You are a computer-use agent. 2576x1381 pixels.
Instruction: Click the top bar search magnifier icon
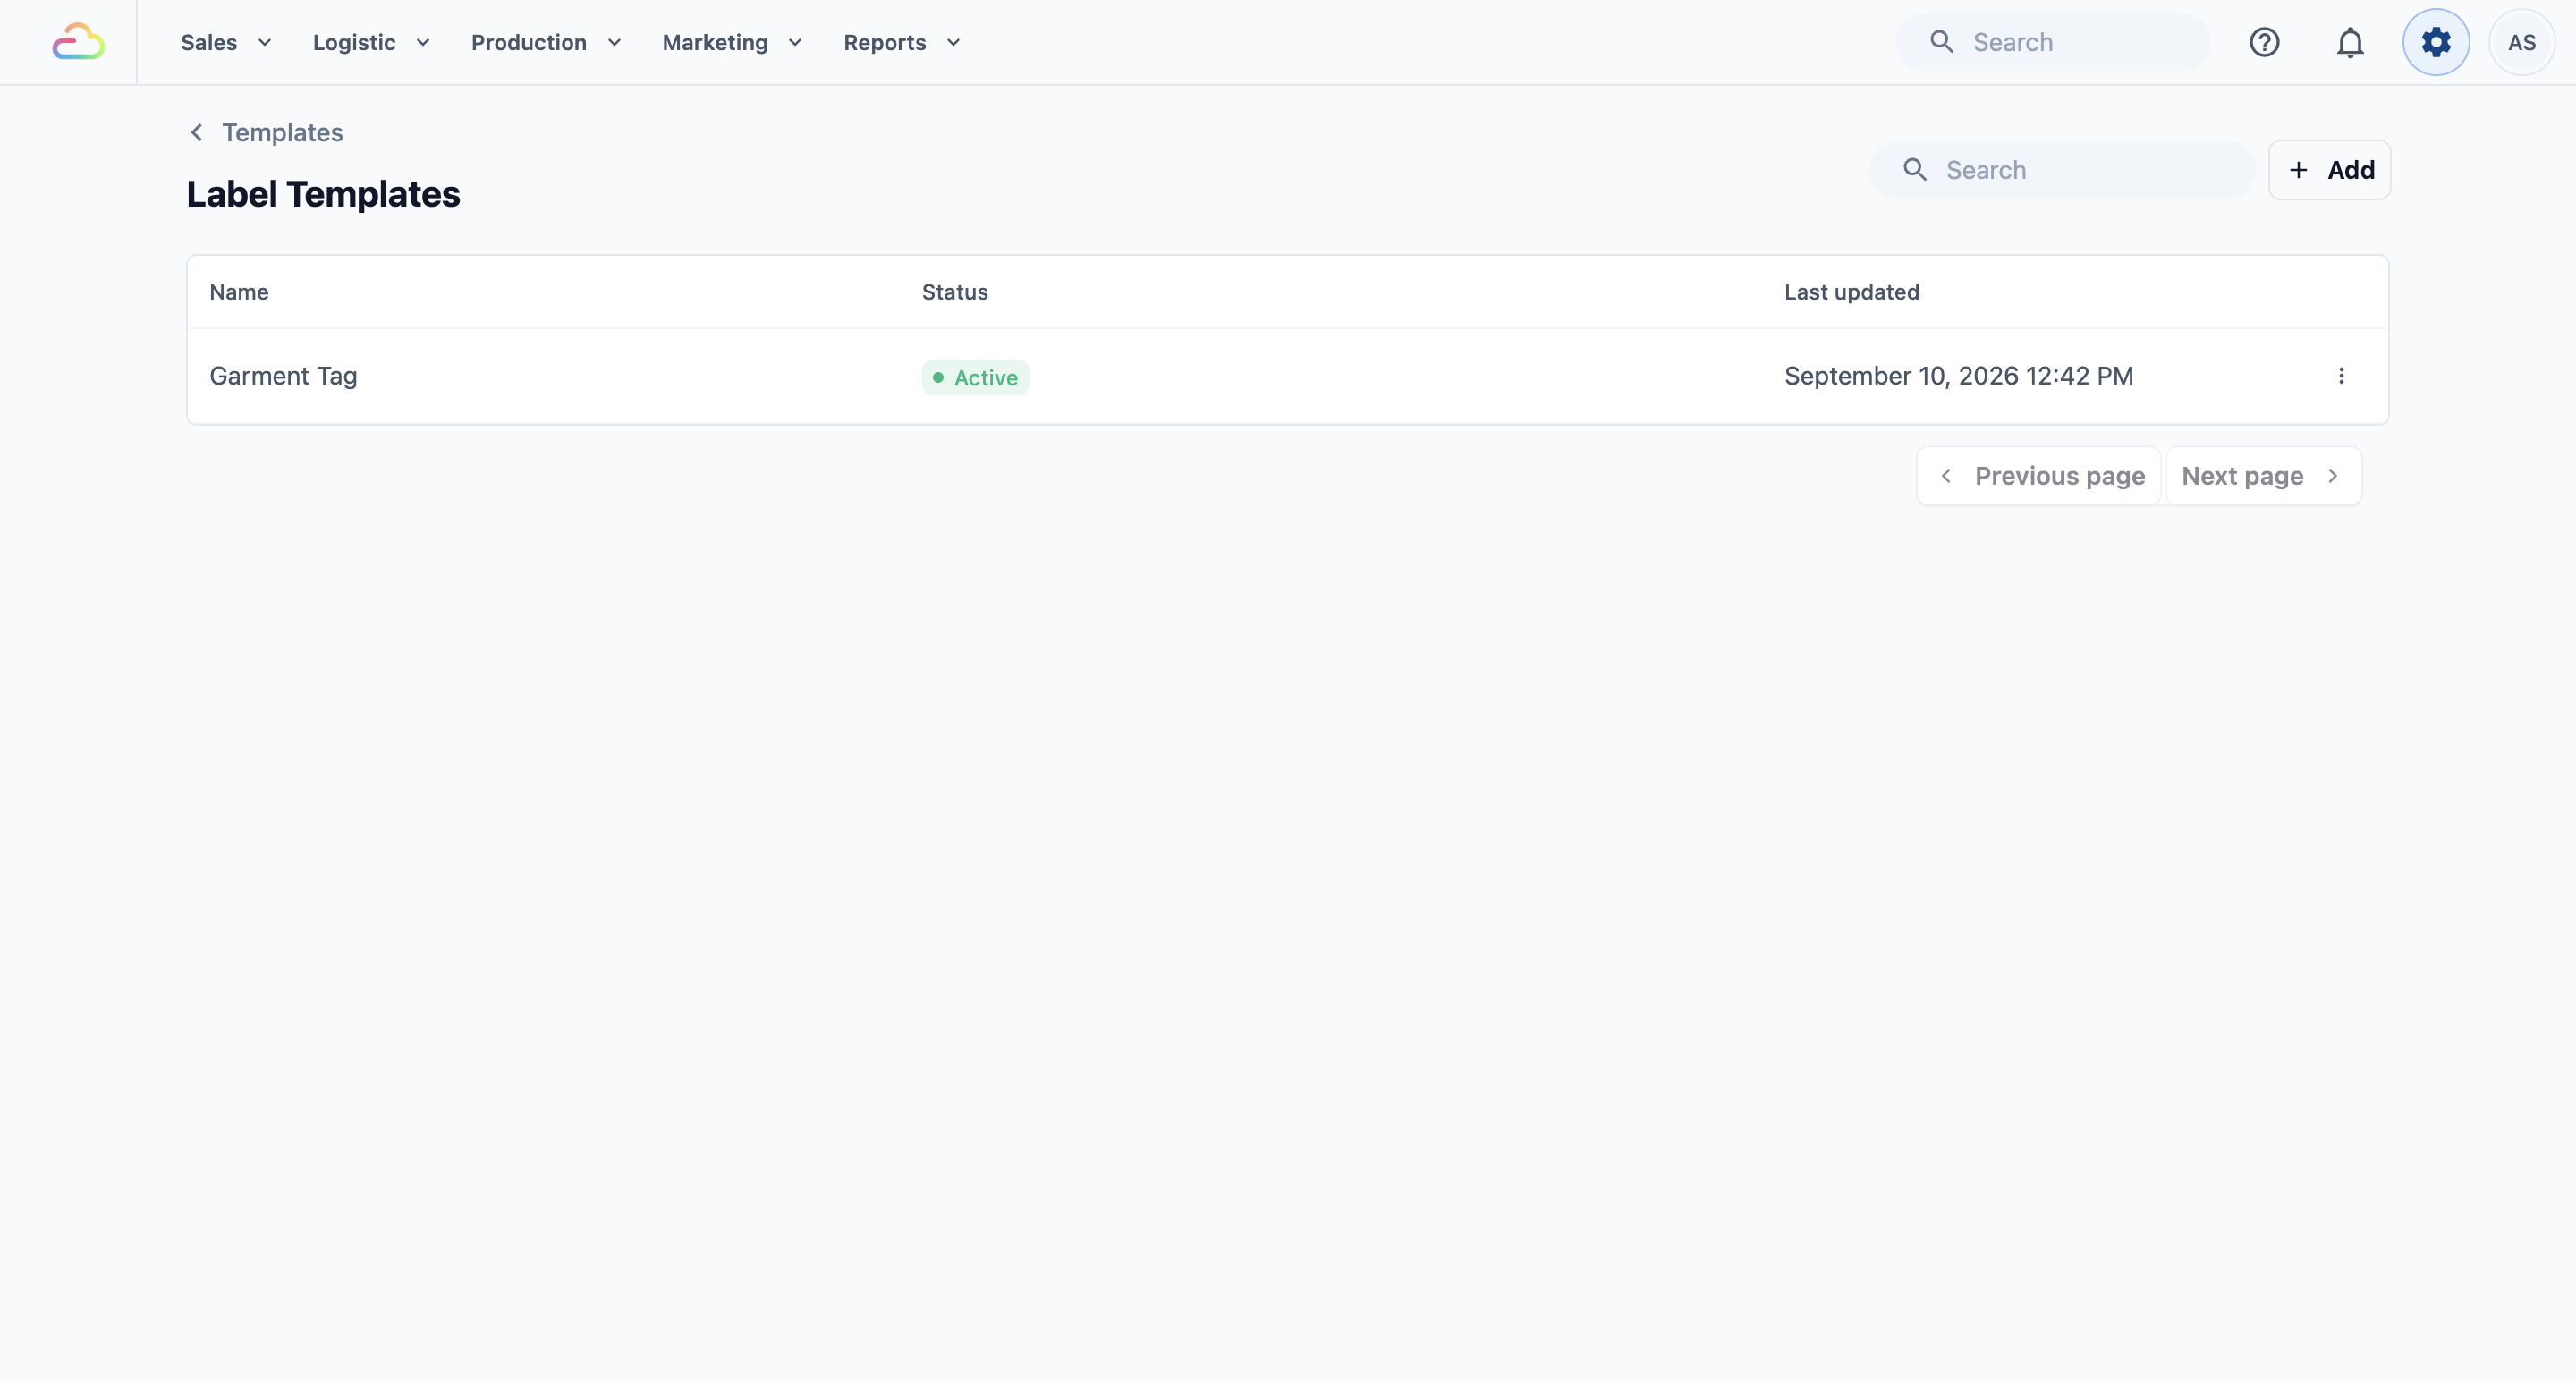(x=1941, y=42)
